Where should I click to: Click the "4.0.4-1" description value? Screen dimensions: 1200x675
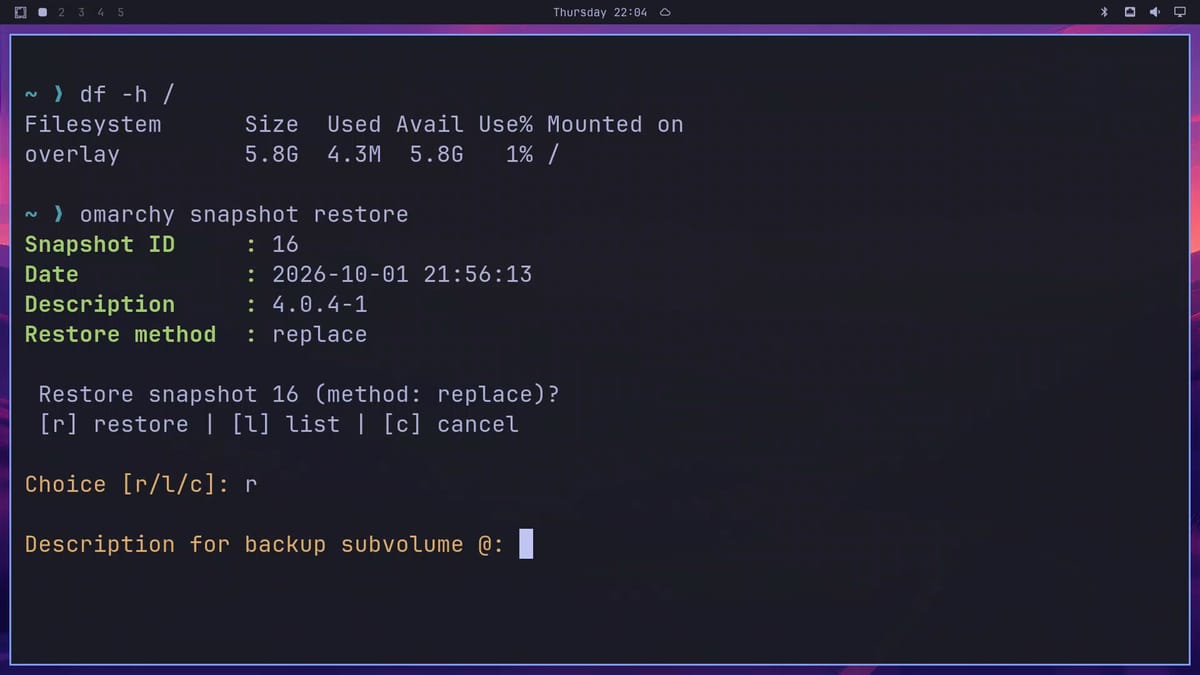click(x=320, y=304)
